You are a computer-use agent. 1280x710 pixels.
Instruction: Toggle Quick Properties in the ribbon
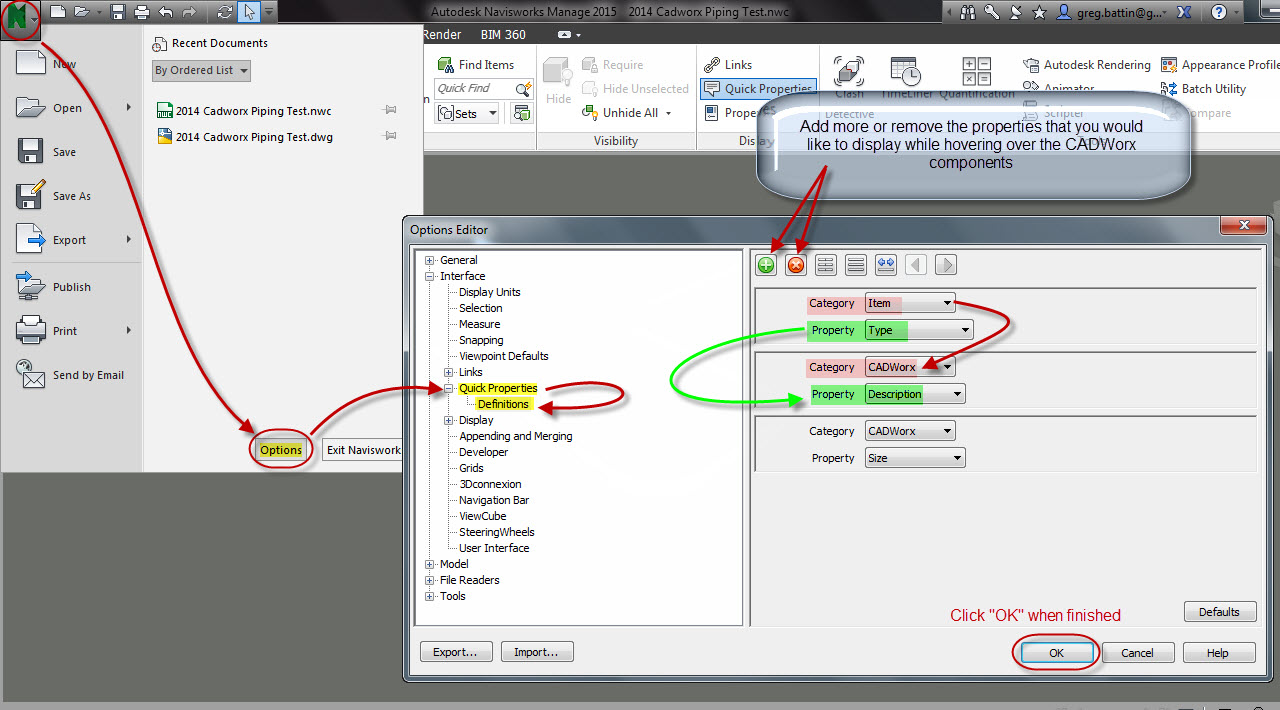758,88
